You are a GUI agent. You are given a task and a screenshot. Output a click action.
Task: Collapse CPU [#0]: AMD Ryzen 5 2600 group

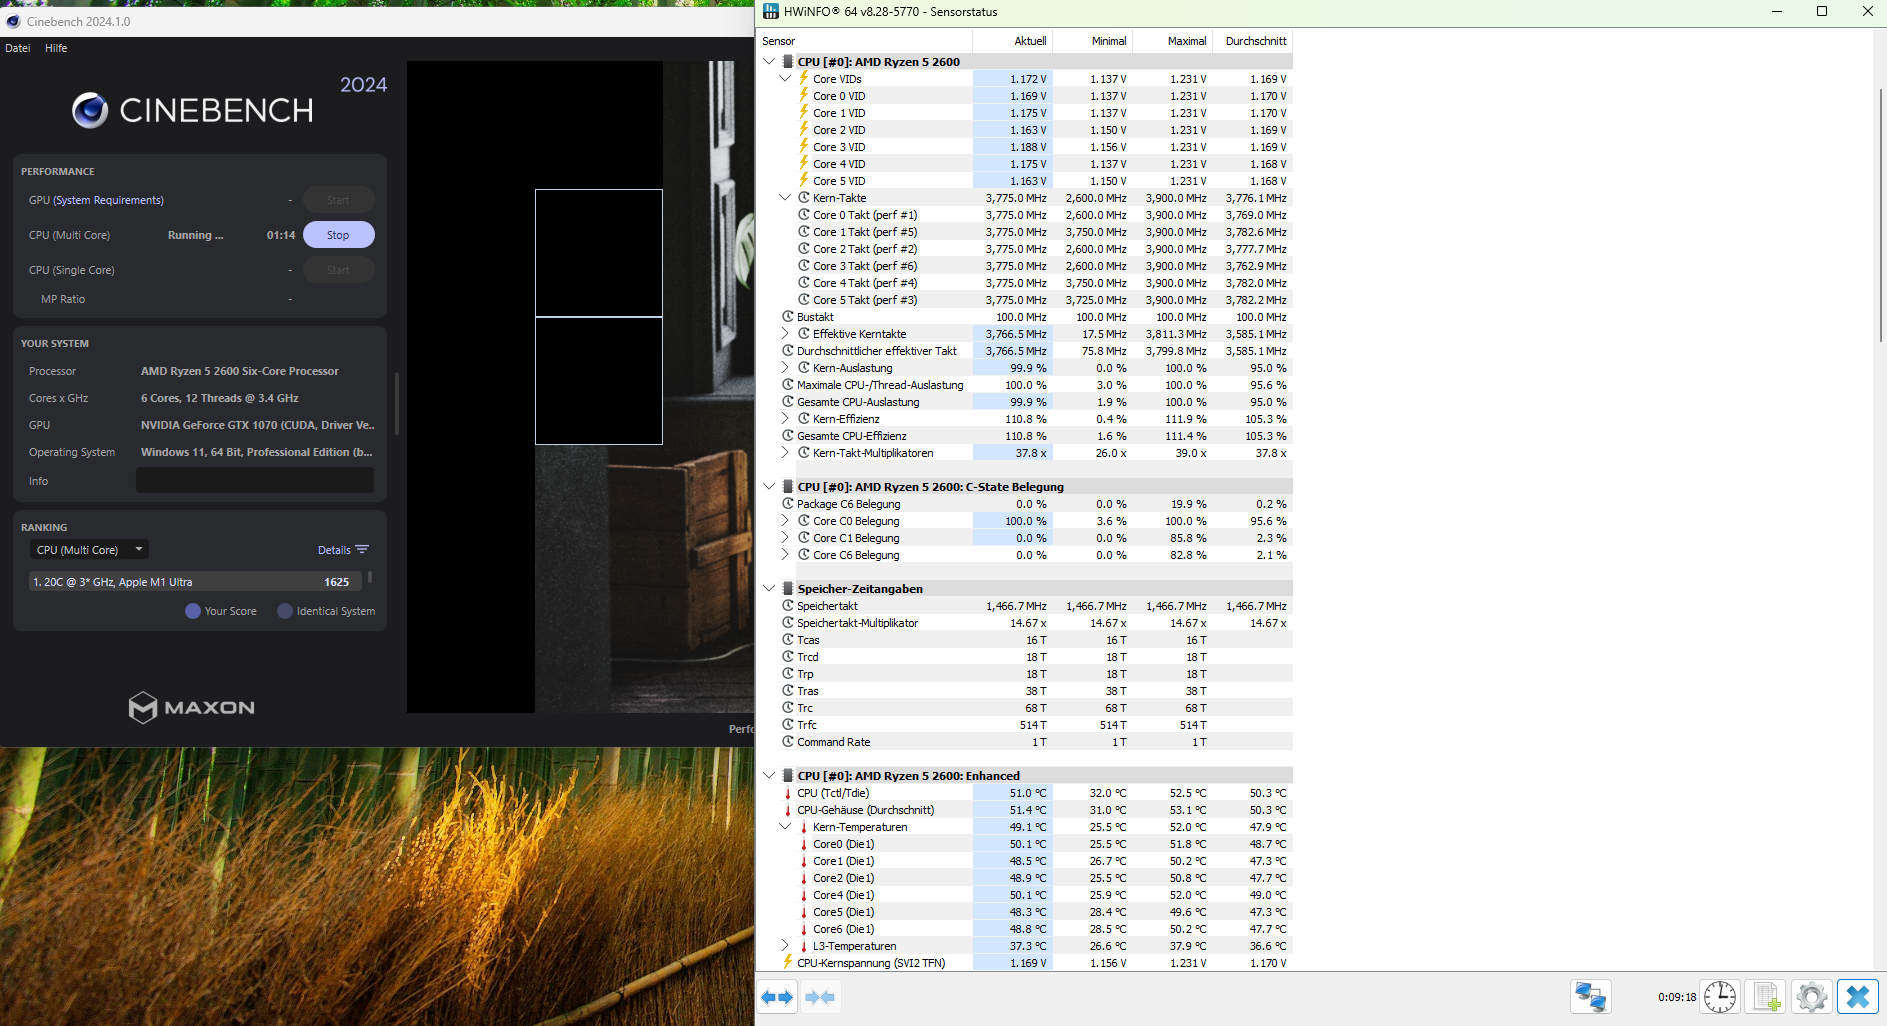769,61
